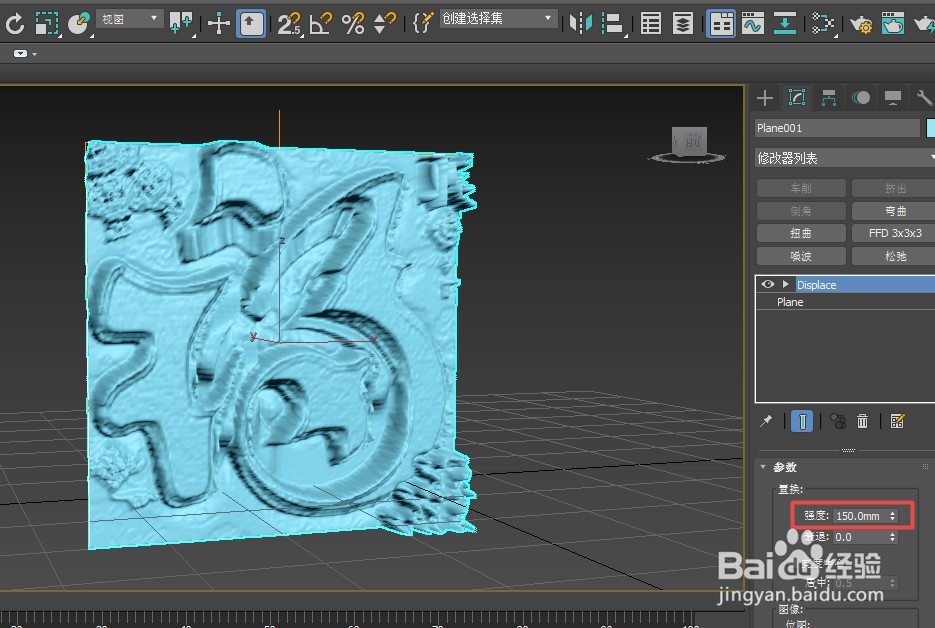Toggle the Scene Explorer icon
The height and width of the screenshot is (628, 935).
click(x=651, y=24)
